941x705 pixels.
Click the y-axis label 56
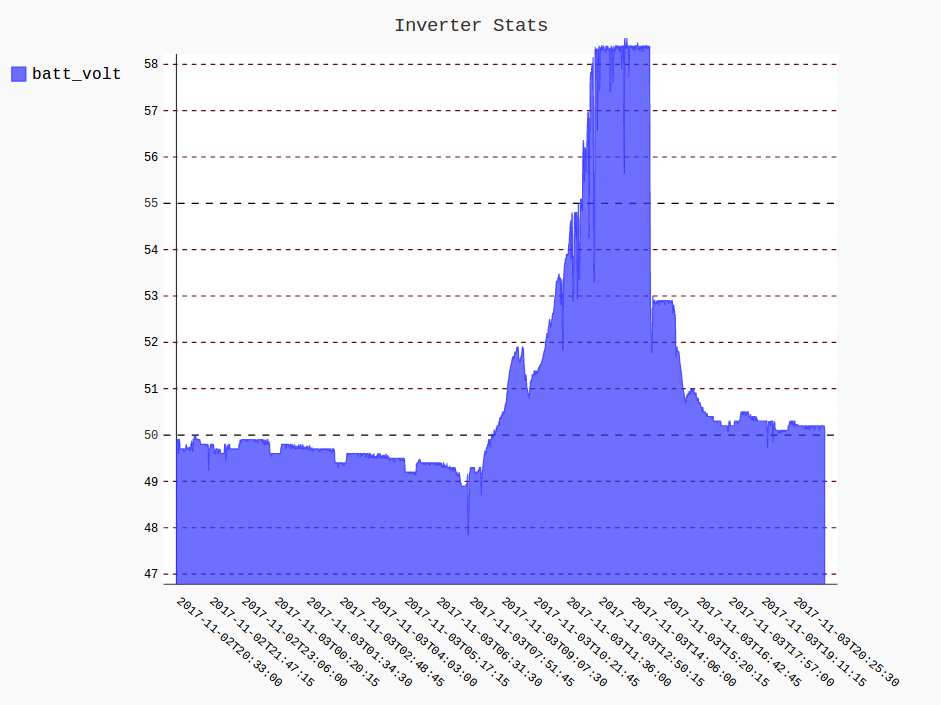point(151,157)
